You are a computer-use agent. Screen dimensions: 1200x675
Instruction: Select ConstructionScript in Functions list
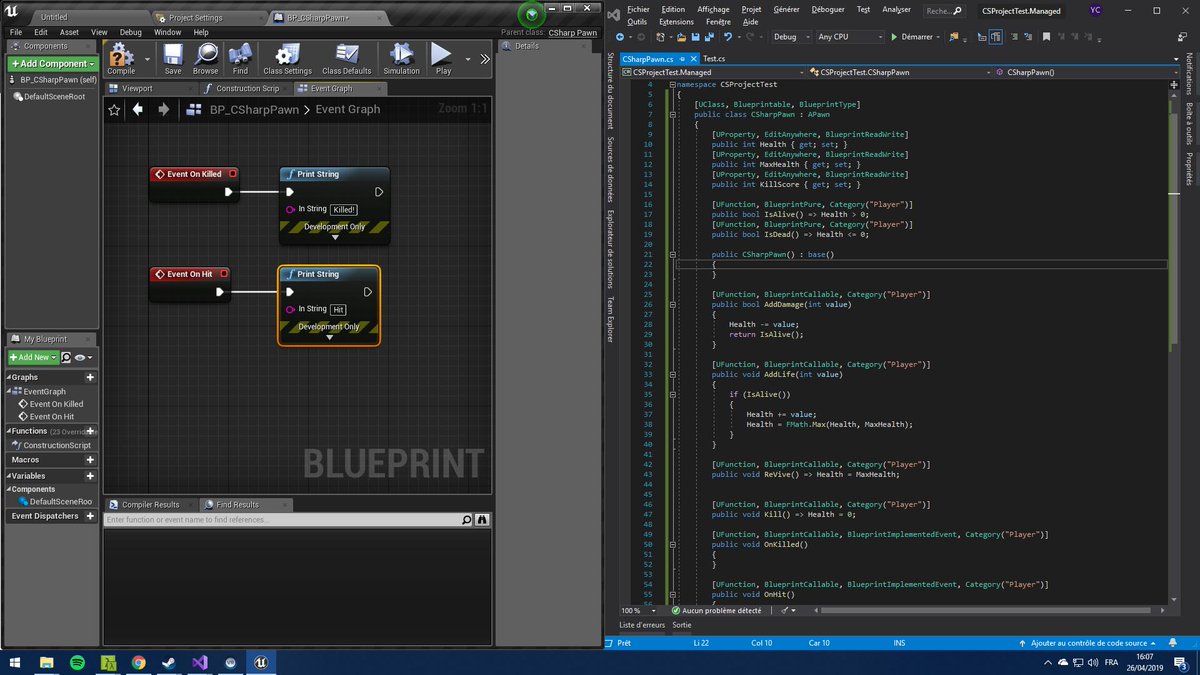coord(51,445)
